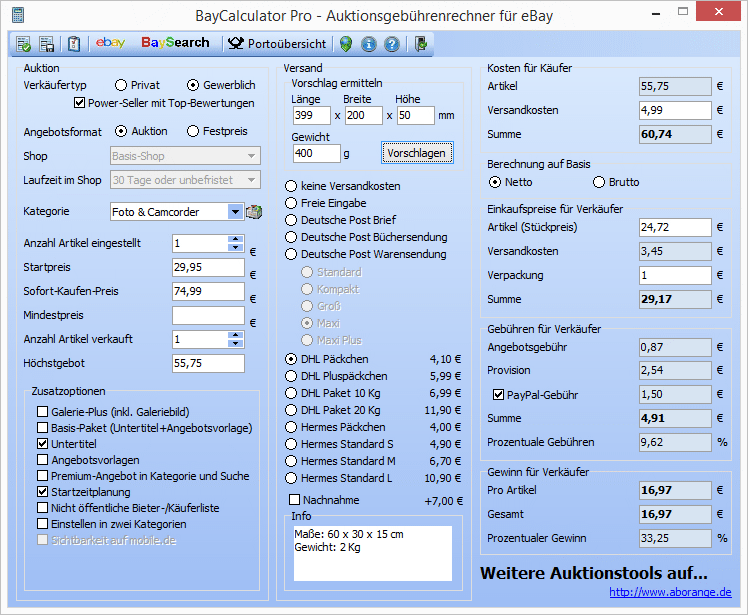Click the empty Mindestpreis field
The width and height of the screenshot is (748, 615).
point(208,315)
